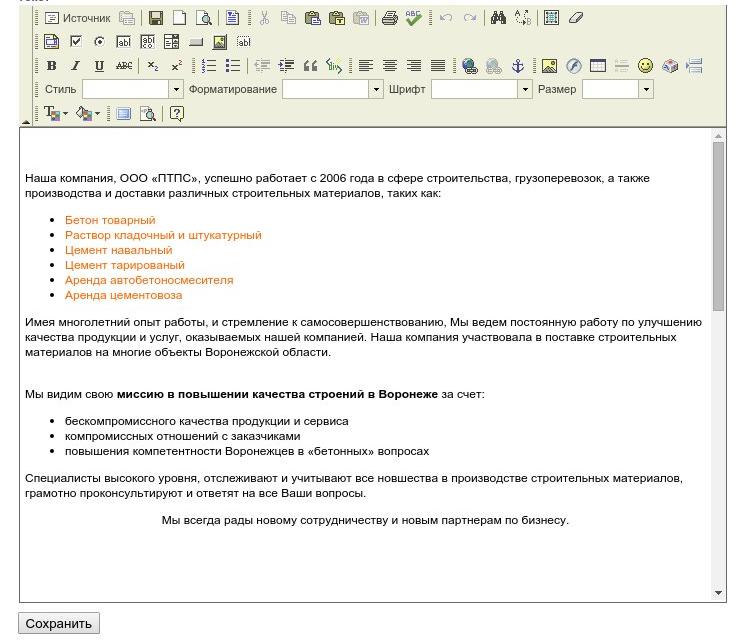Insert a textarea field
The image size is (742, 644).
(148, 42)
